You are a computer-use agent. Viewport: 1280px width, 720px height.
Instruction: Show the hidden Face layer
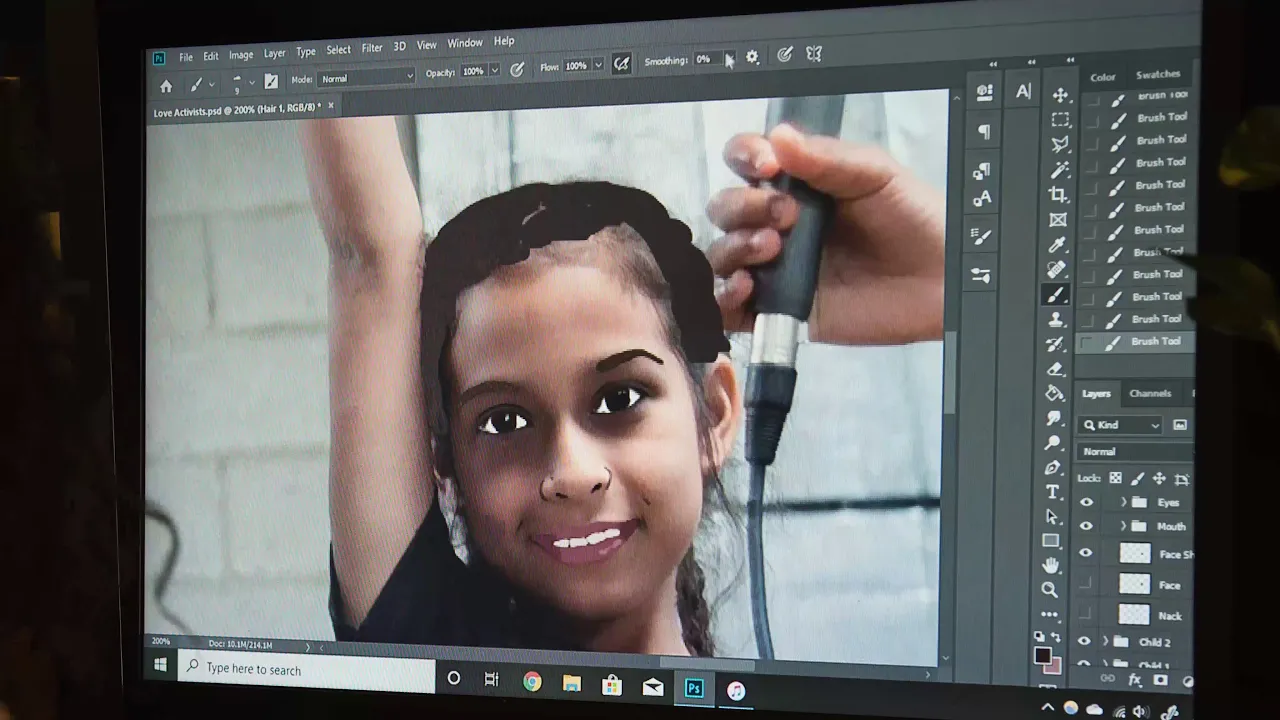point(1086,584)
